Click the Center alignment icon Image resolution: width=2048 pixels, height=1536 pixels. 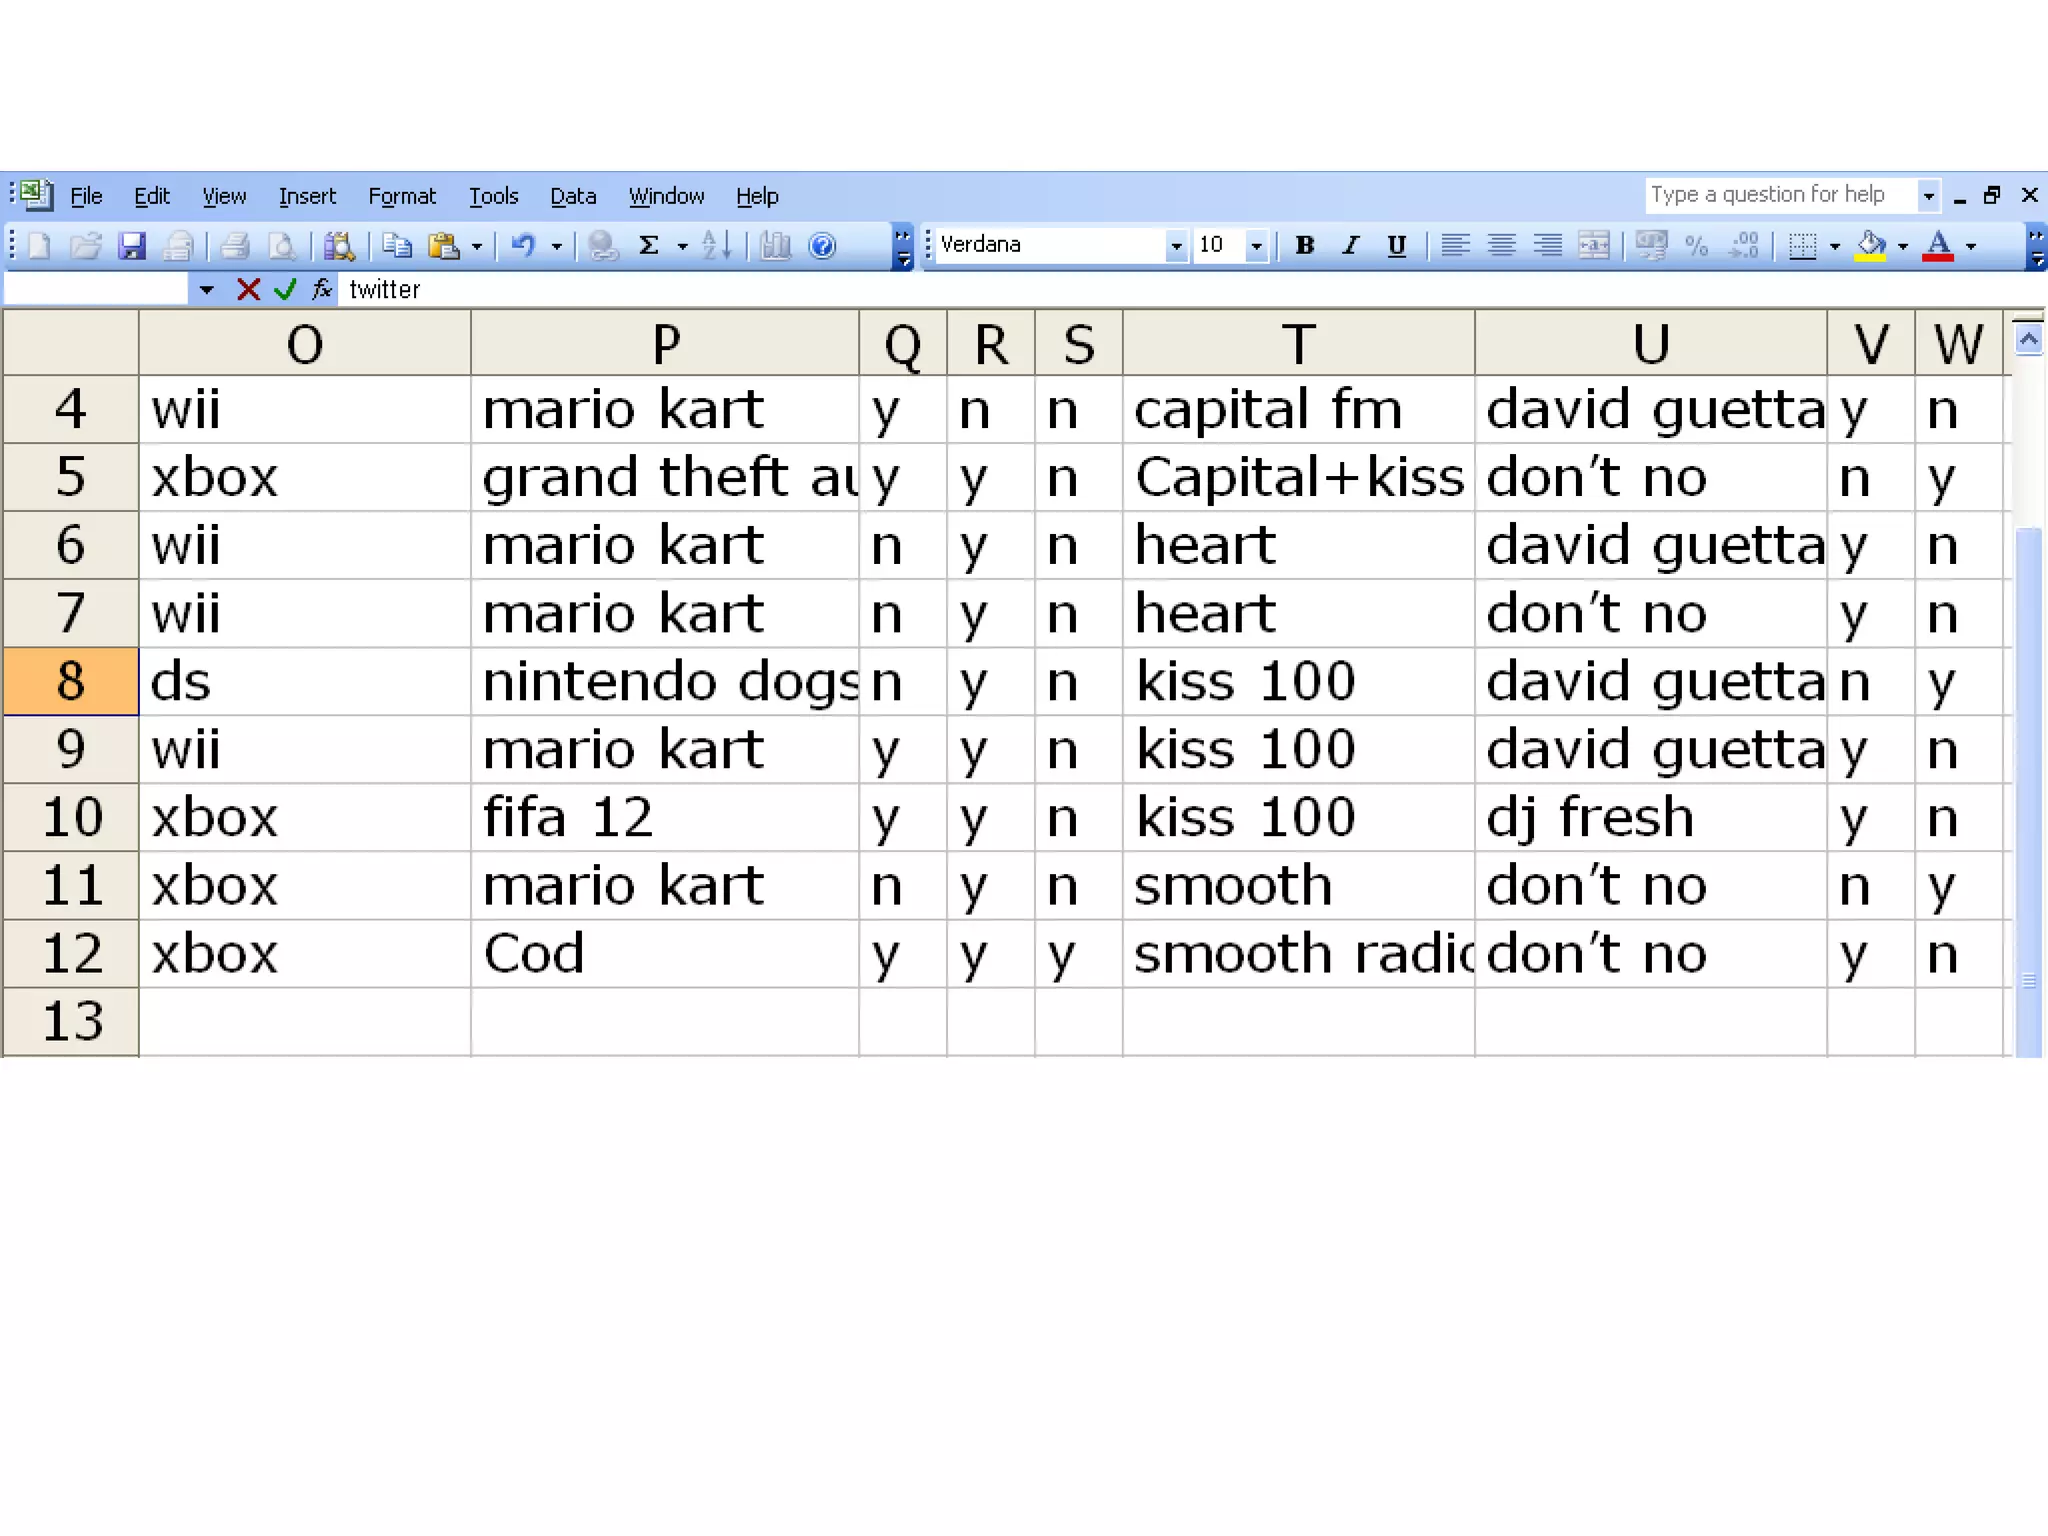click(1501, 246)
